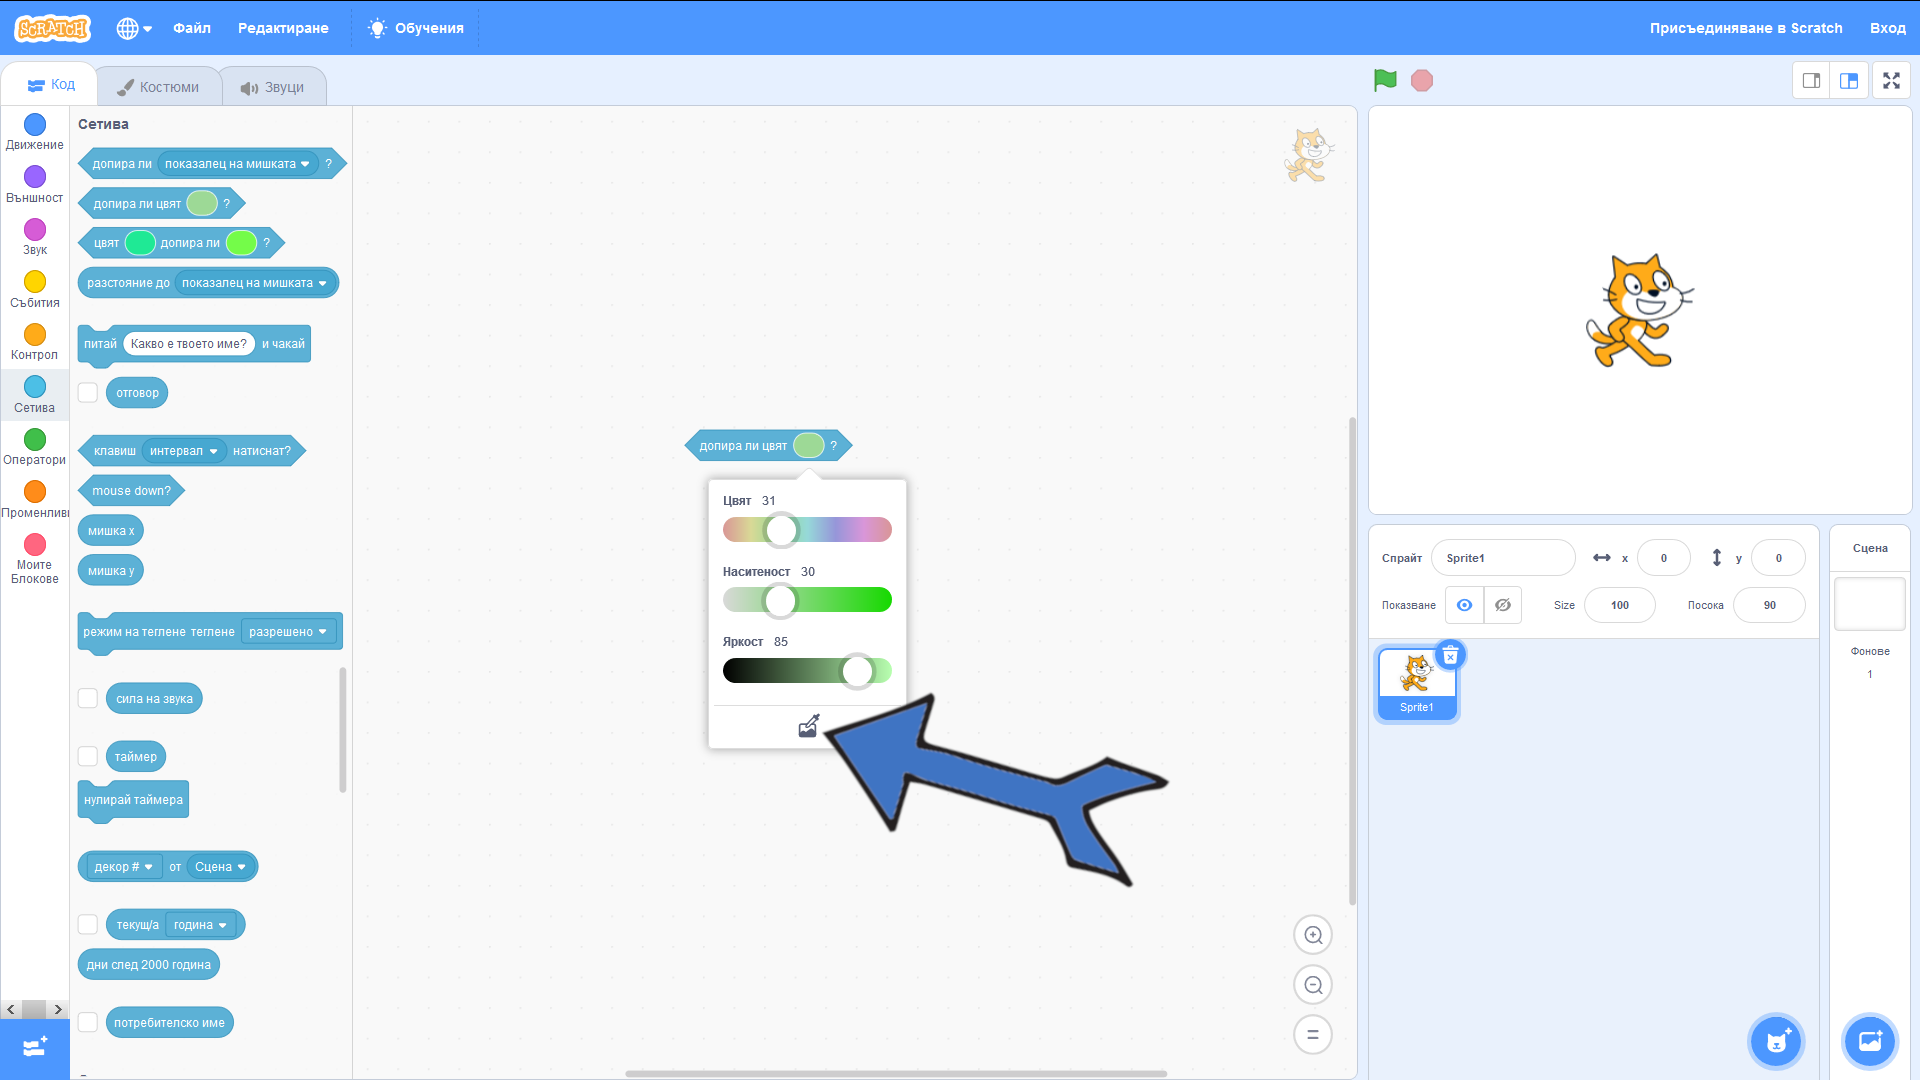
Task: Switch to small stage layout
Action: click(1811, 81)
